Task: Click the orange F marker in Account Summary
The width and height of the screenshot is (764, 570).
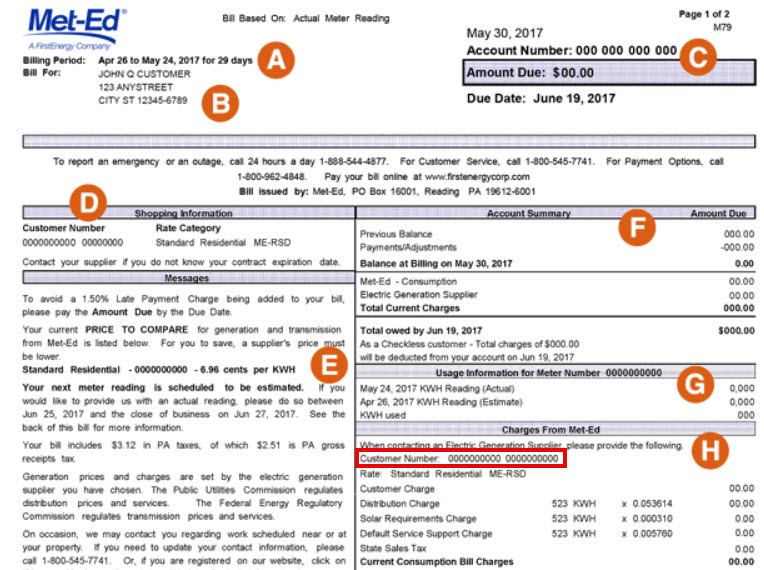Action: (637, 227)
